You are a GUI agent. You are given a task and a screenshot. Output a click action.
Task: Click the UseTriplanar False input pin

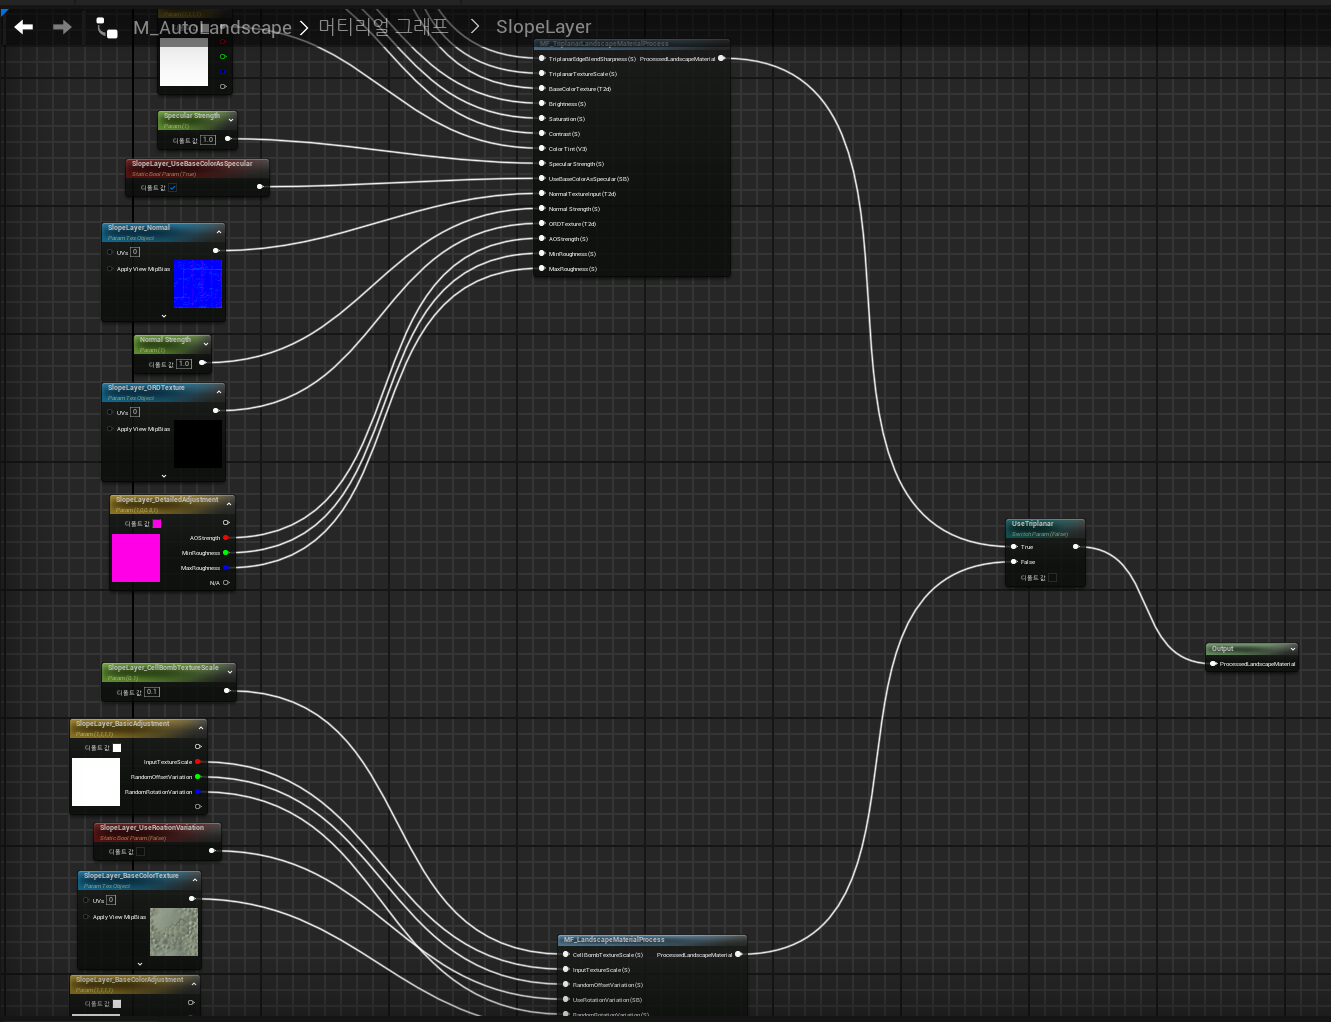click(1014, 562)
